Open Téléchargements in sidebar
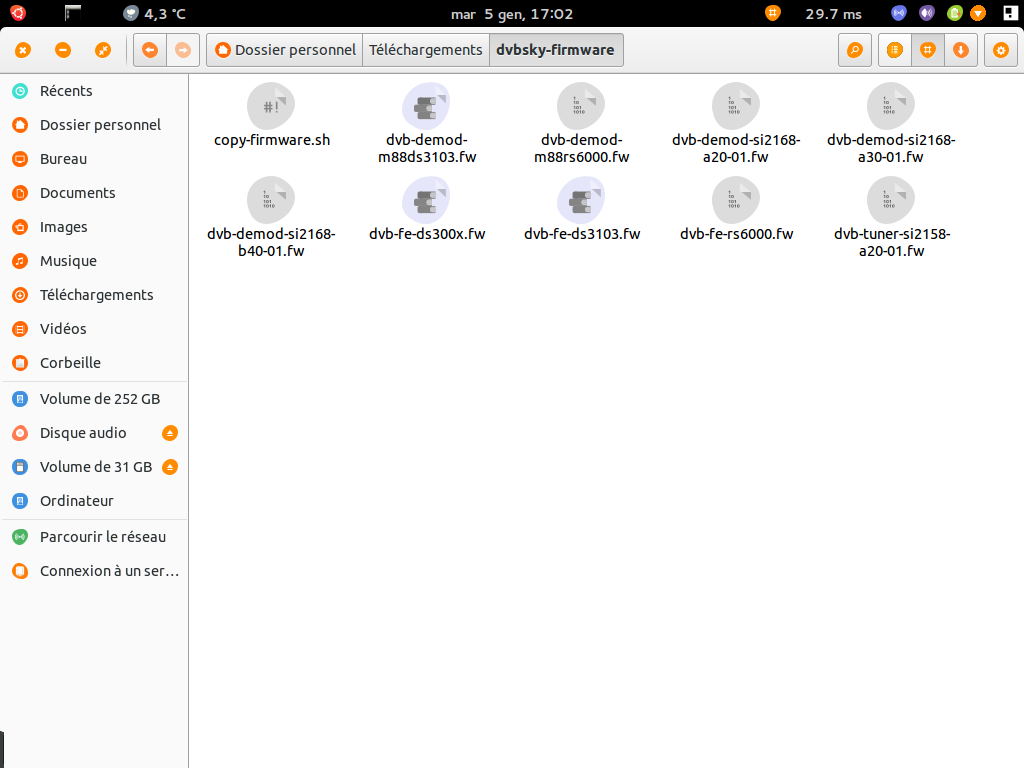 [x=95, y=295]
